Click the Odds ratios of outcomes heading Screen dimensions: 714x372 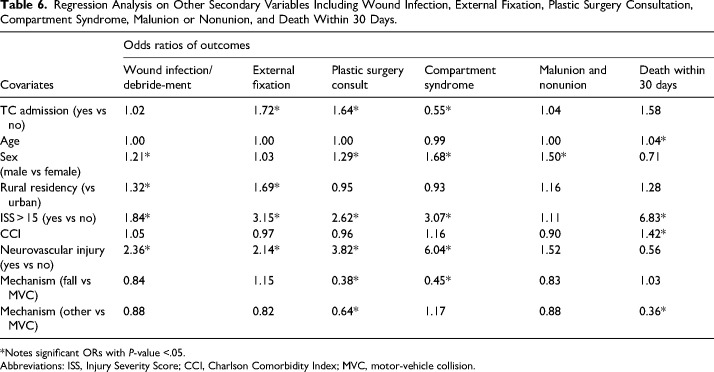[x=187, y=45]
